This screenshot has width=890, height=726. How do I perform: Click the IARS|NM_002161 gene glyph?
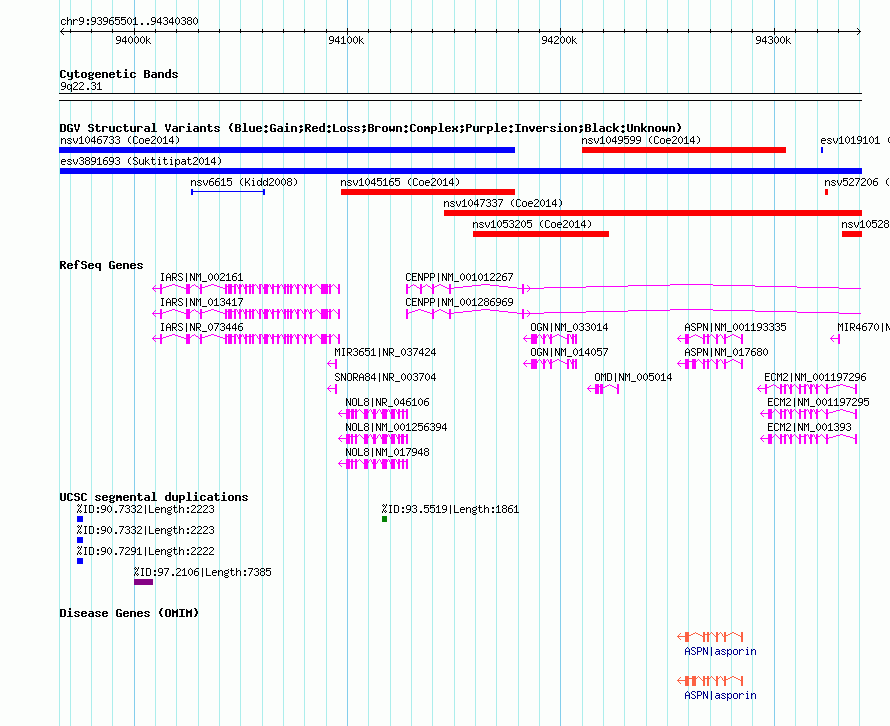pyautogui.click(x=246, y=289)
